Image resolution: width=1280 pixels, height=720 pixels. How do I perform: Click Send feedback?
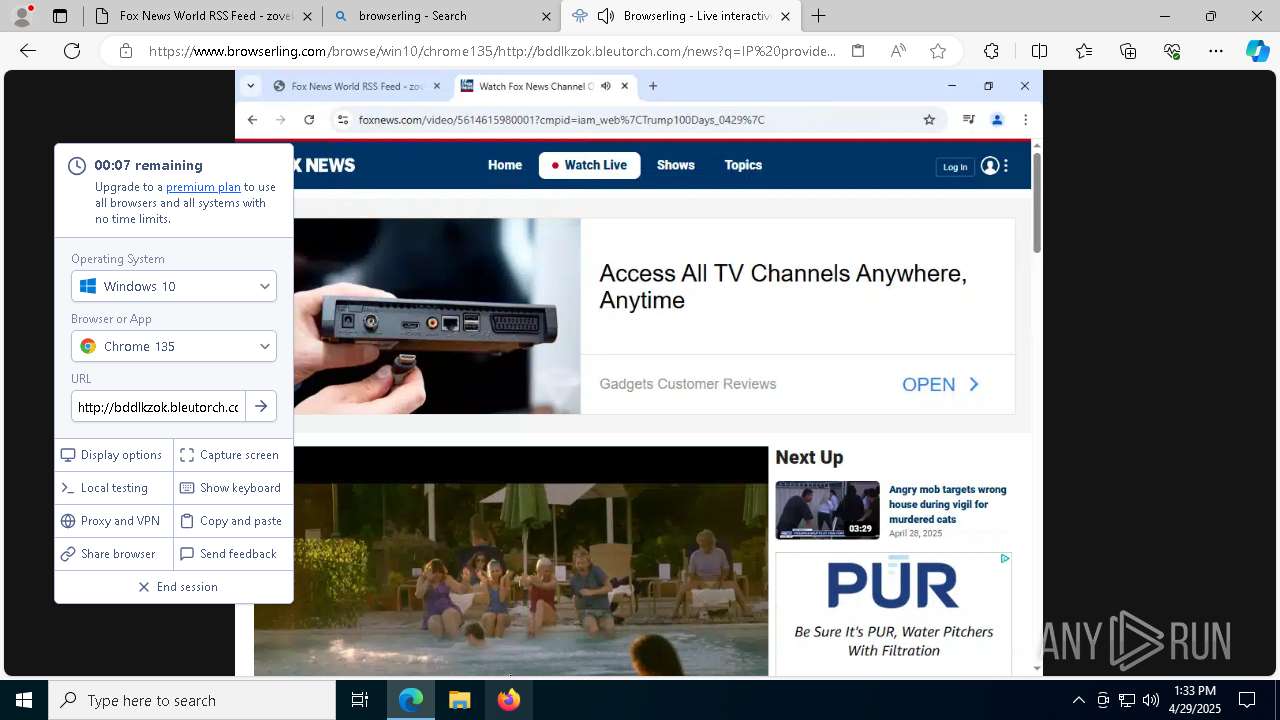231,554
